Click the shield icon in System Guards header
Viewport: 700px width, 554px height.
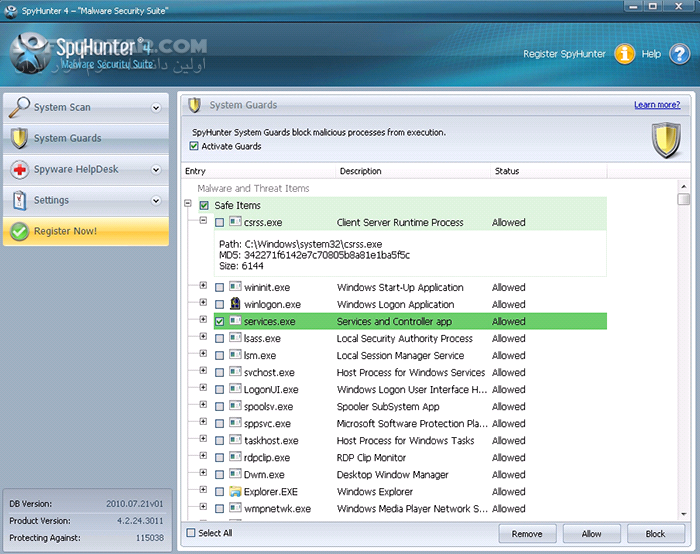click(194, 105)
